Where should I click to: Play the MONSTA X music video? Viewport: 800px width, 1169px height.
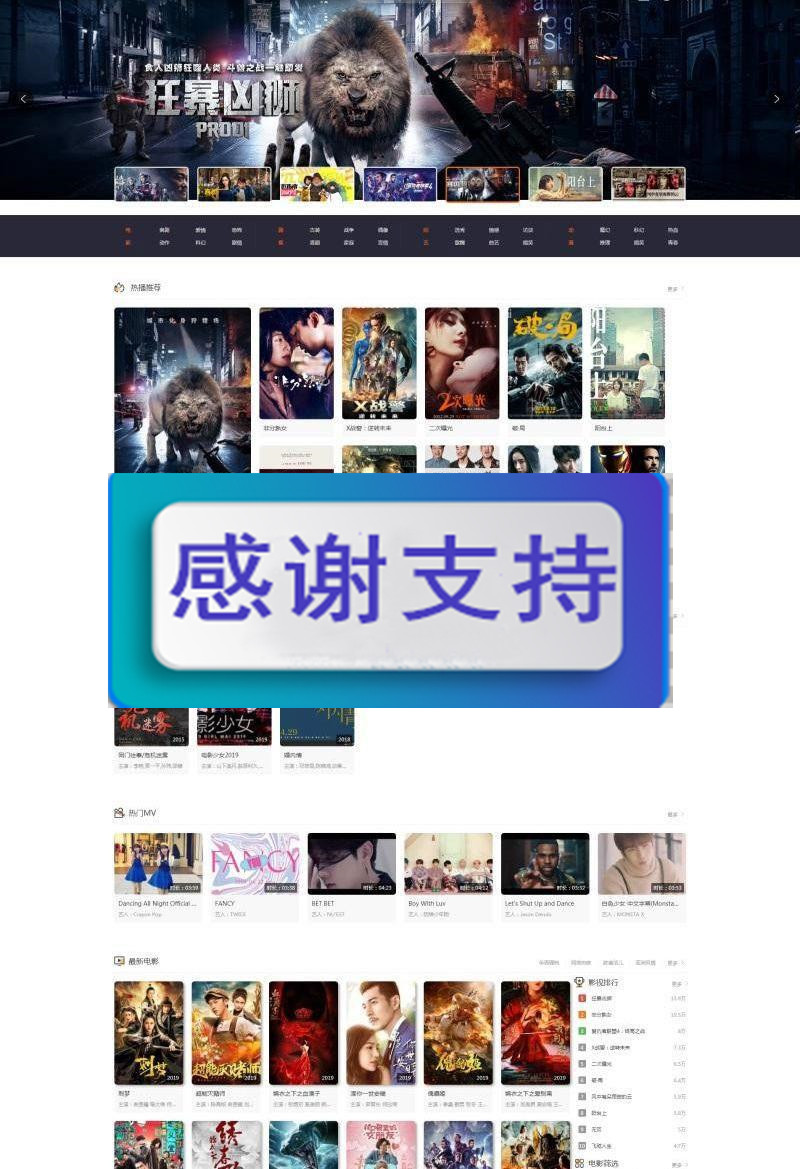tap(642, 864)
